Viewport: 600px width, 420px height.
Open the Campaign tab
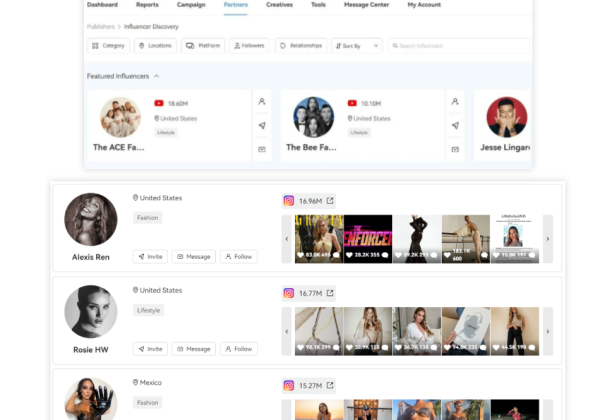[x=191, y=5]
